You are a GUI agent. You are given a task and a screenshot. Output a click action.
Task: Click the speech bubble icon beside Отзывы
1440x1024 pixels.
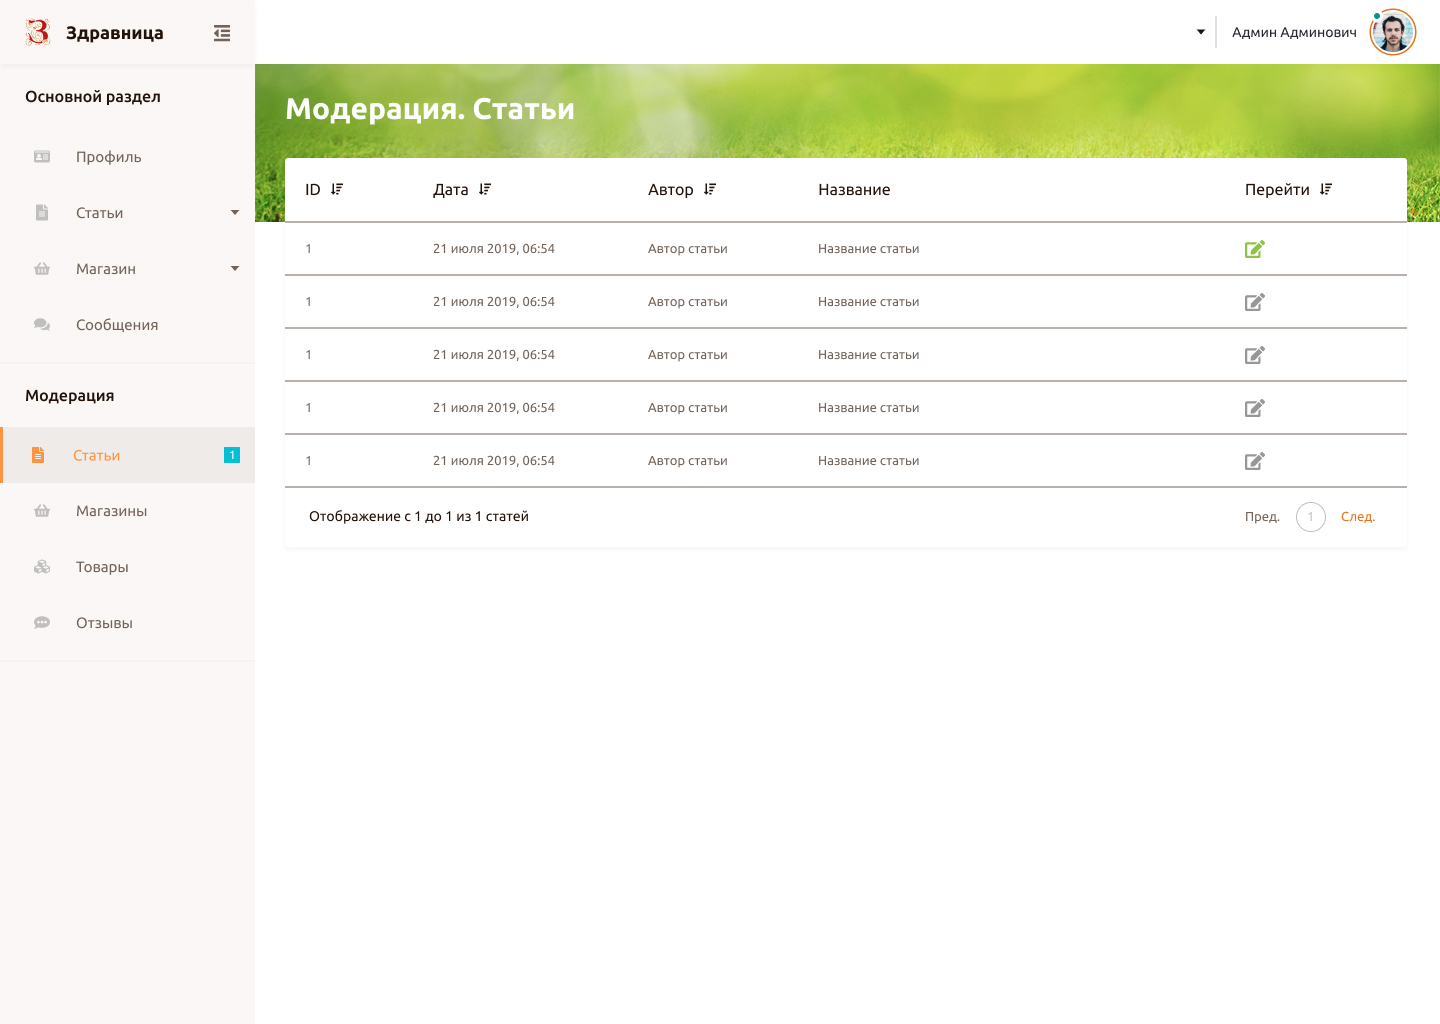point(42,623)
